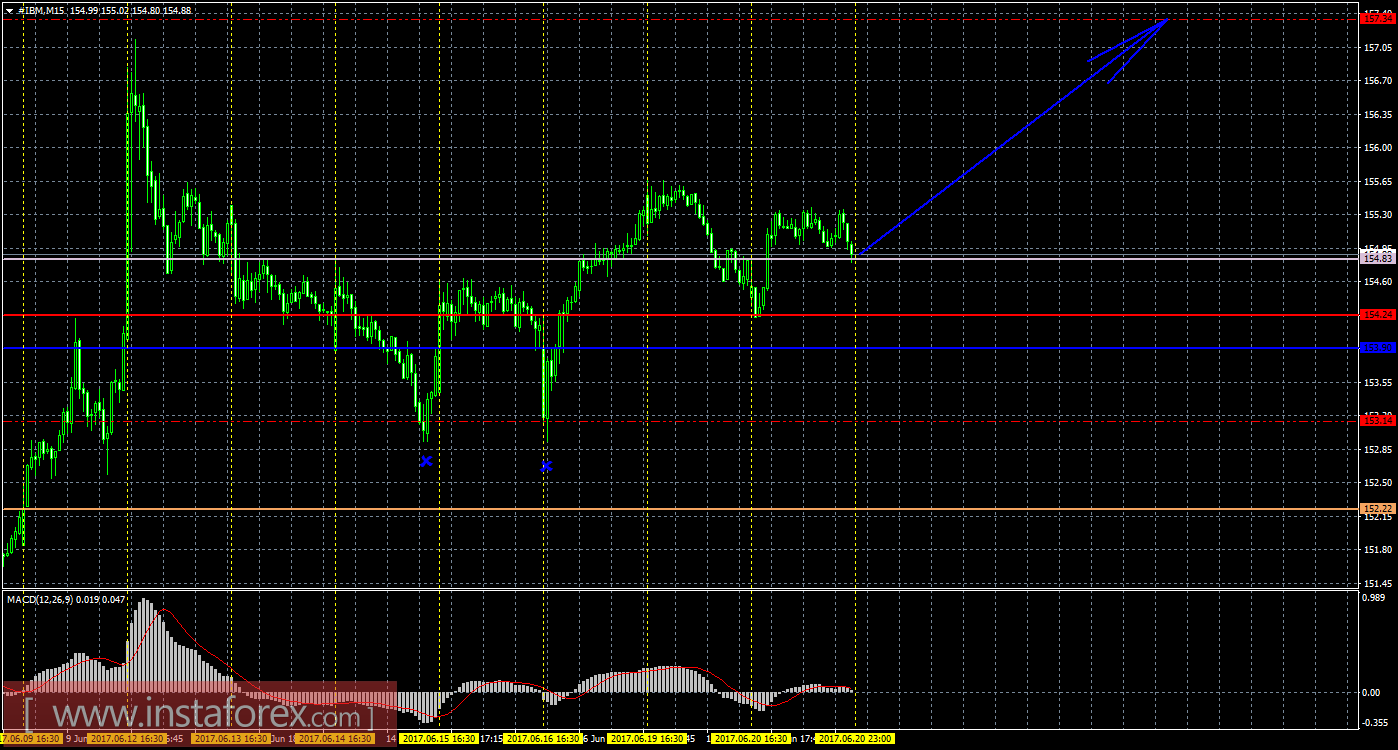This screenshot has width=1398, height=750.
Task: Click the 2017.06.12 16:30 date label
Action: (x=126, y=739)
